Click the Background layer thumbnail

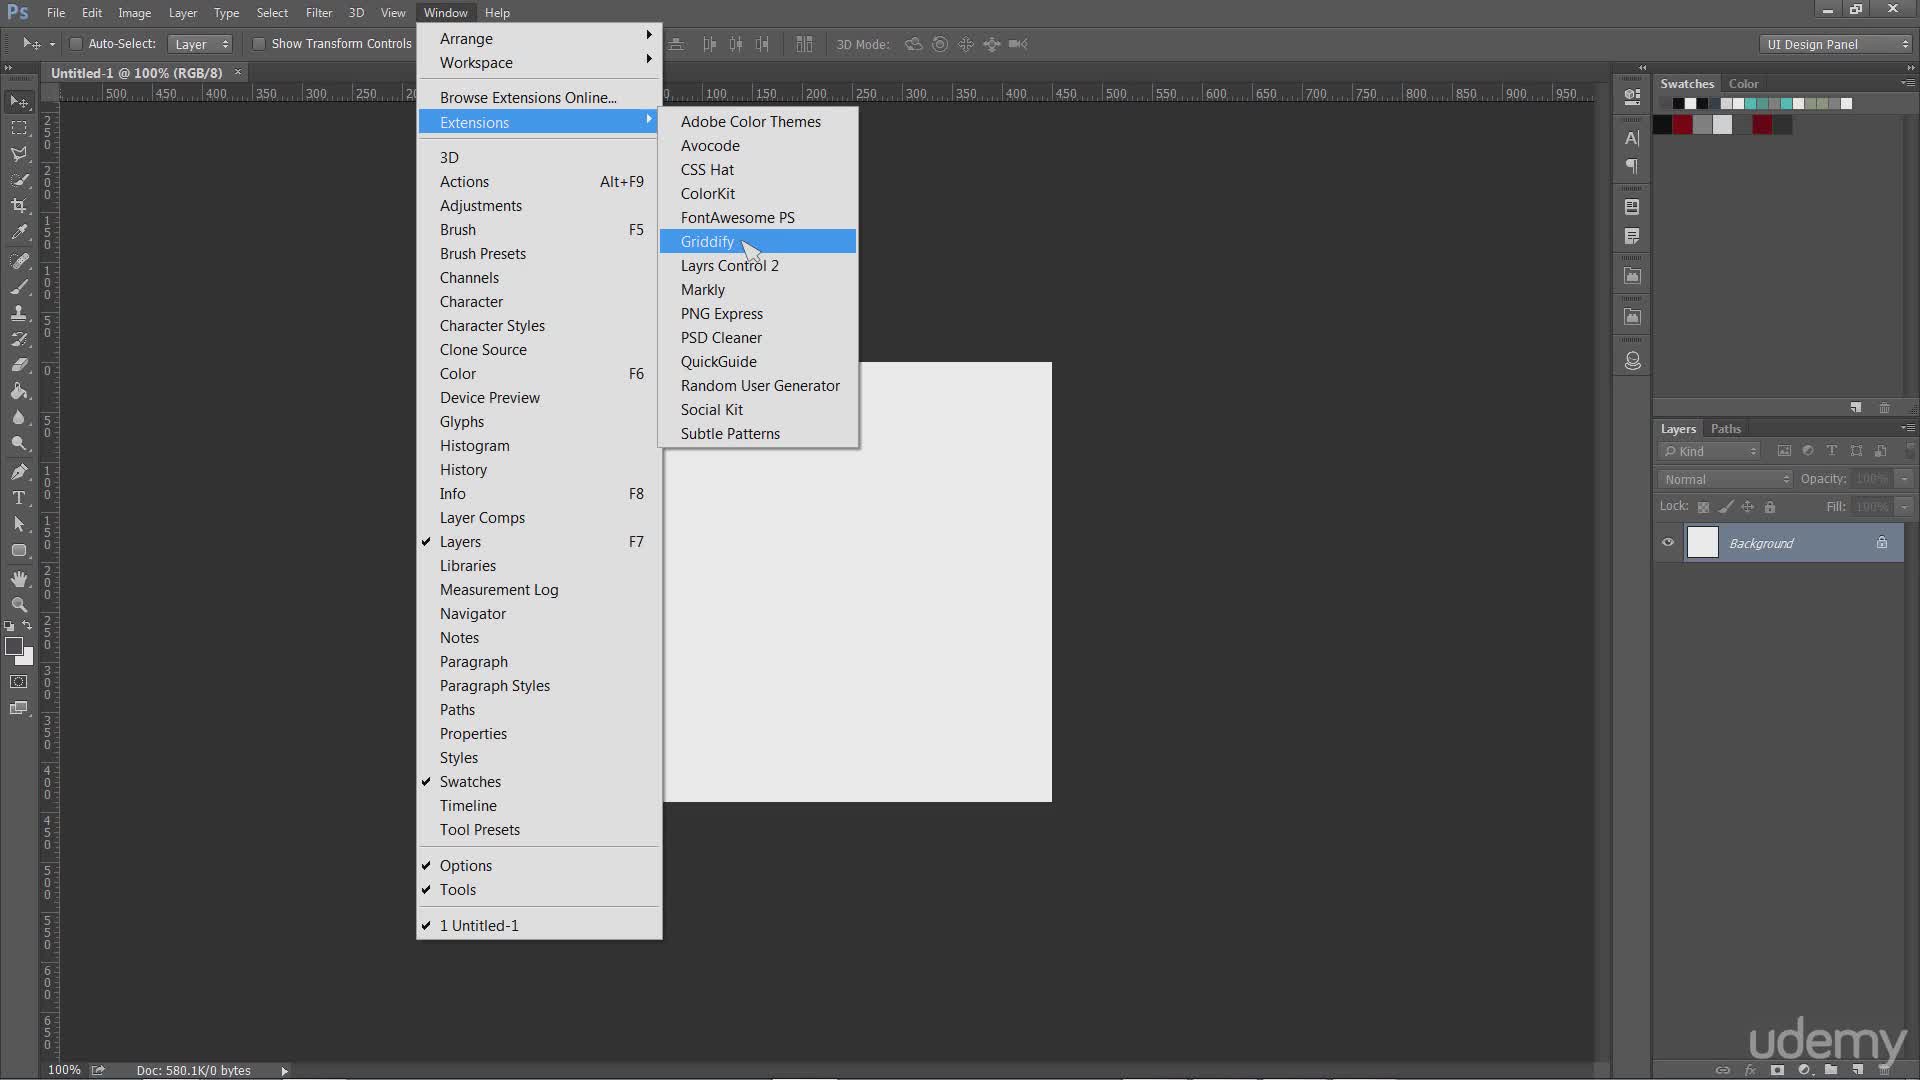click(1702, 542)
